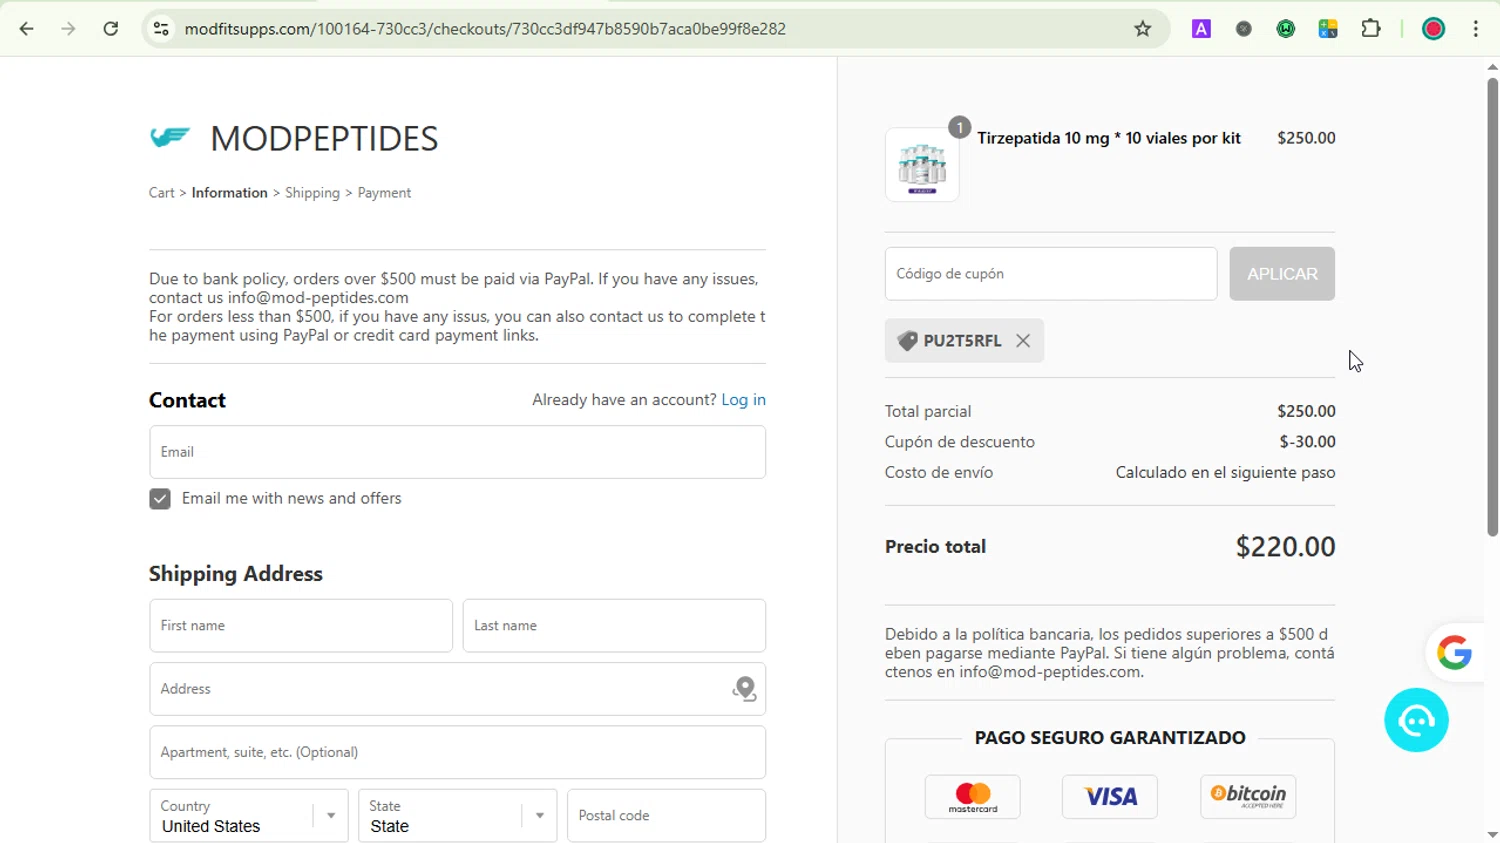The height and width of the screenshot is (843, 1500).
Task: Use the location pin in Address field
Action: (744, 688)
